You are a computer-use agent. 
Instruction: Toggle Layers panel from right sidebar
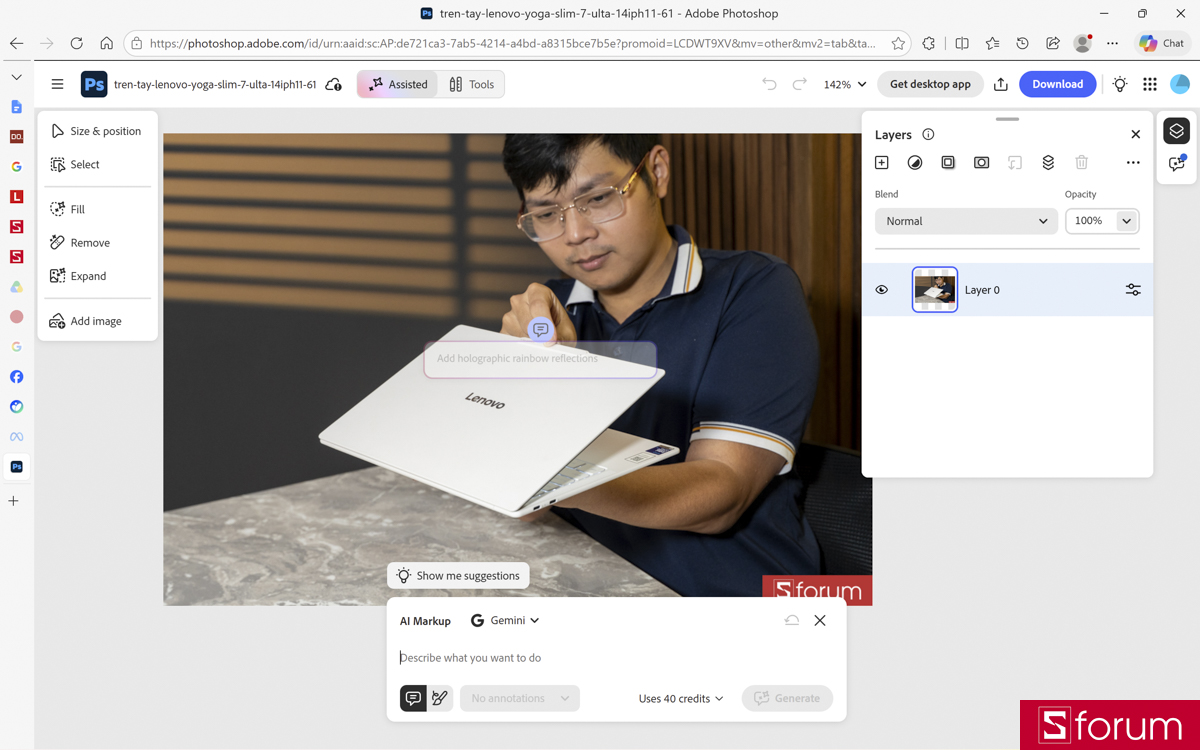[x=1177, y=130]
